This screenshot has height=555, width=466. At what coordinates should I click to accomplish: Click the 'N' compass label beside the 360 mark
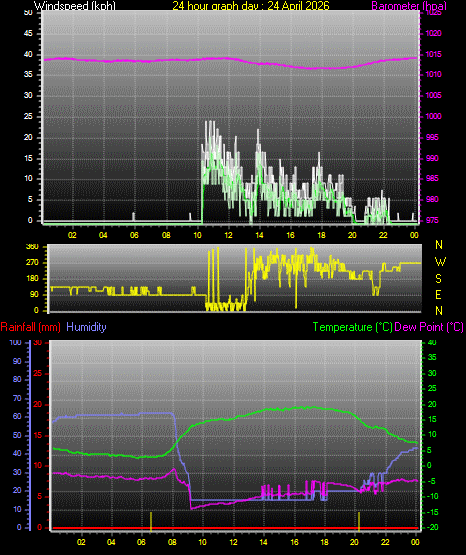[x=439, y=245]
